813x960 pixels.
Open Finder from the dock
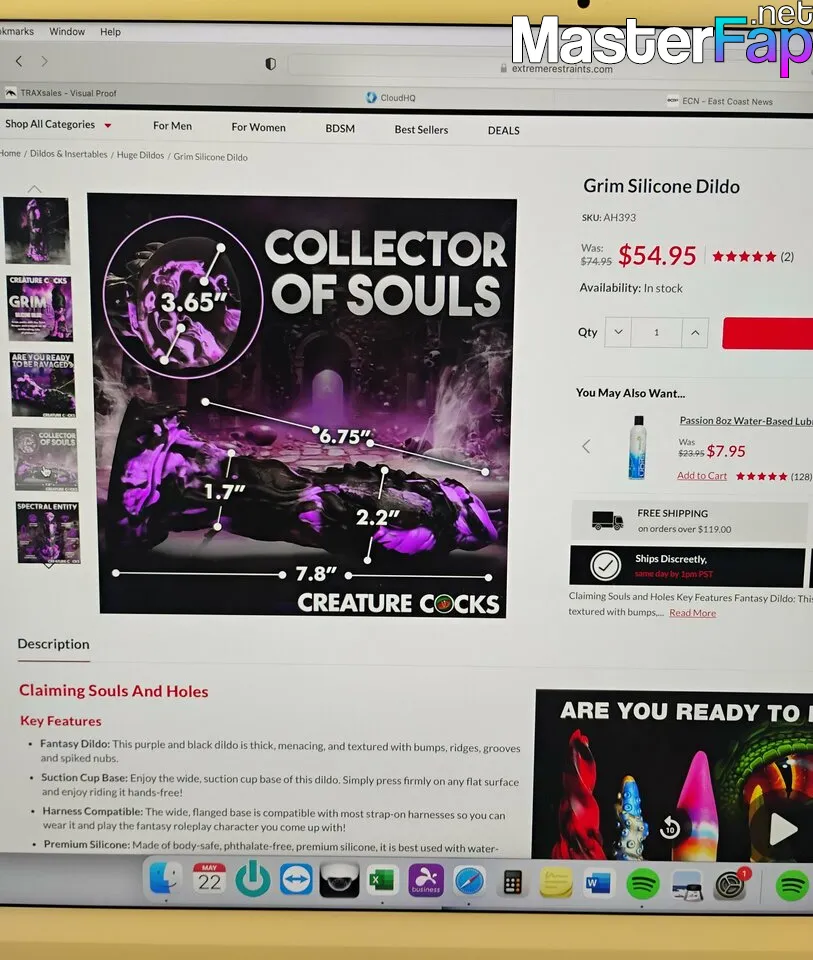tap(165, 878)
